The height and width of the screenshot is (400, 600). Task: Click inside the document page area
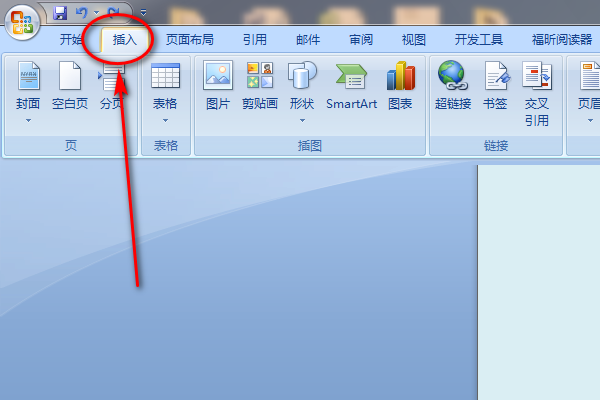tap(539, 282)
